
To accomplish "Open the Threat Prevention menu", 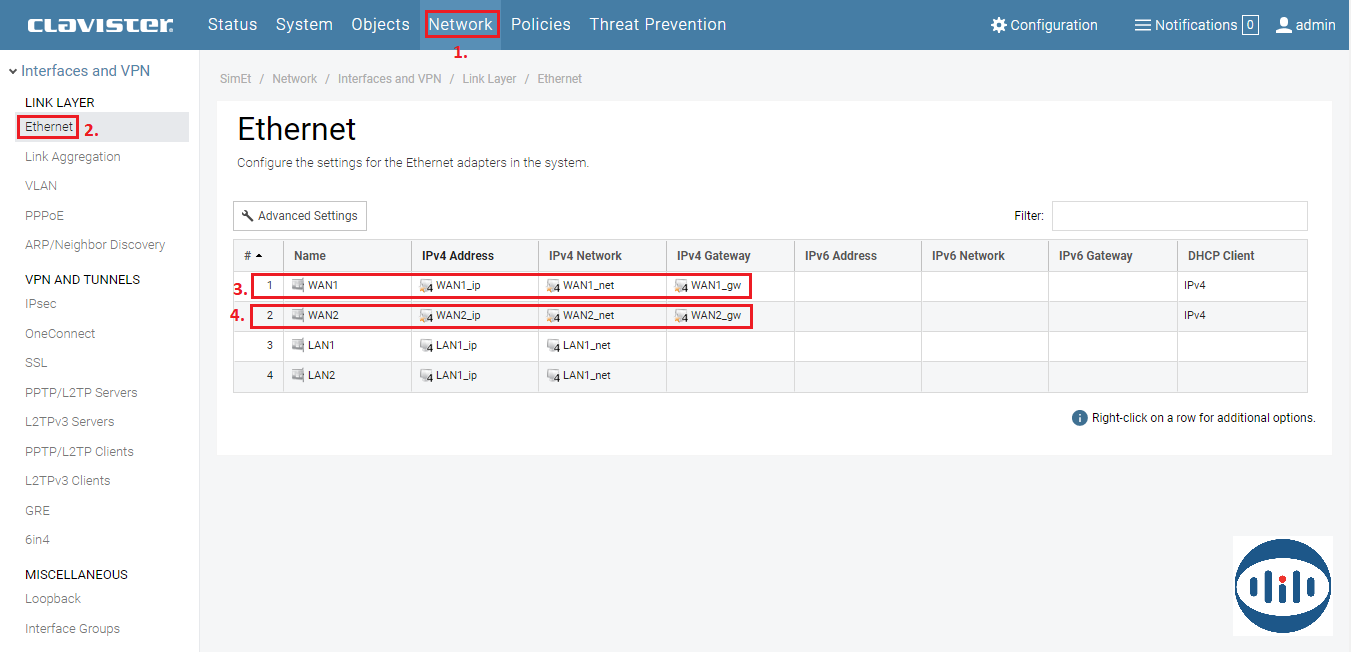I will coord(657,25).
